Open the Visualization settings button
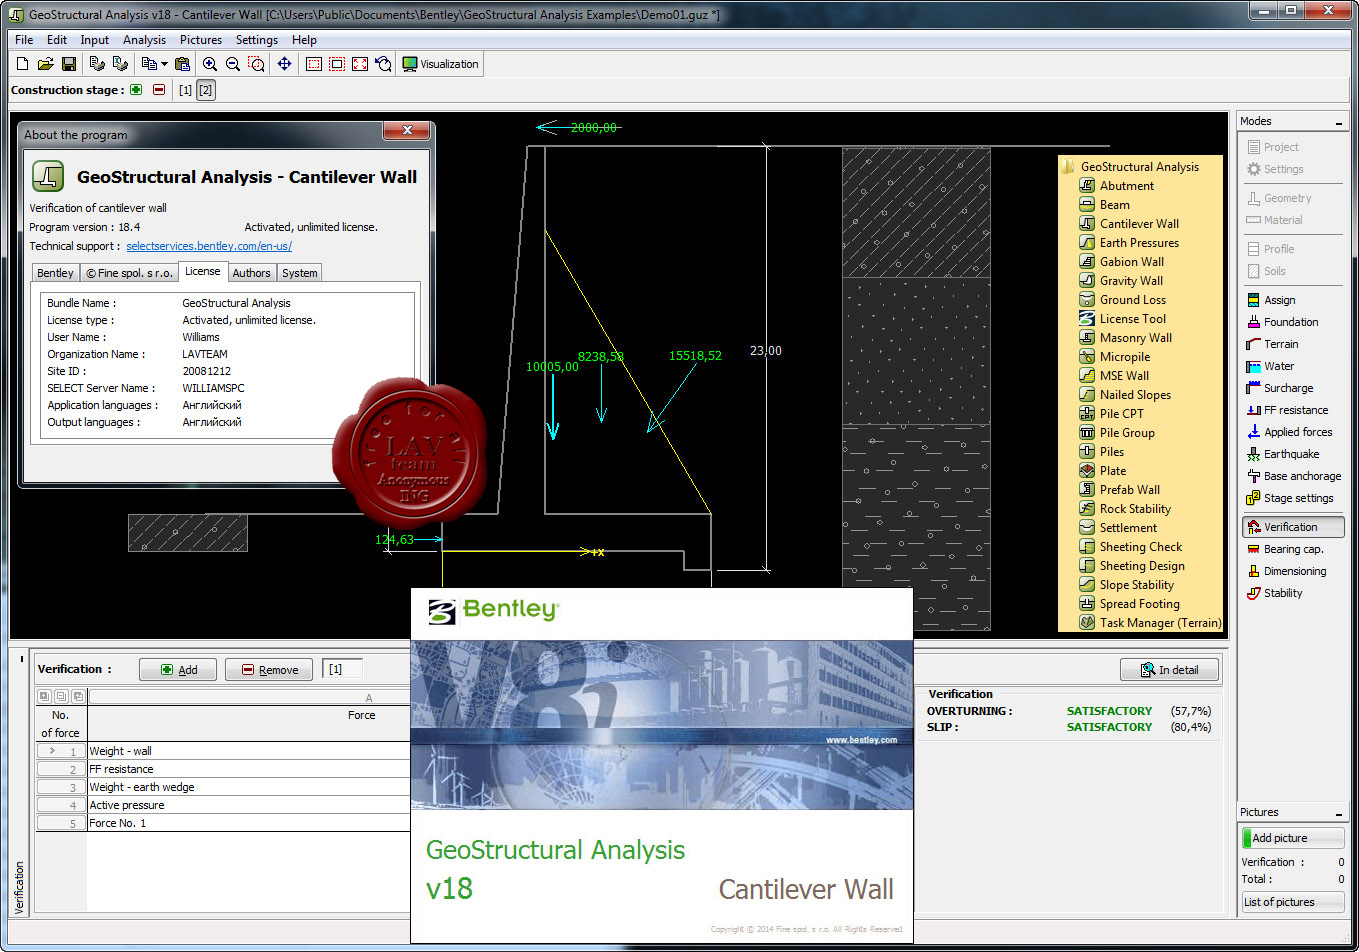 tap(440, 64)
